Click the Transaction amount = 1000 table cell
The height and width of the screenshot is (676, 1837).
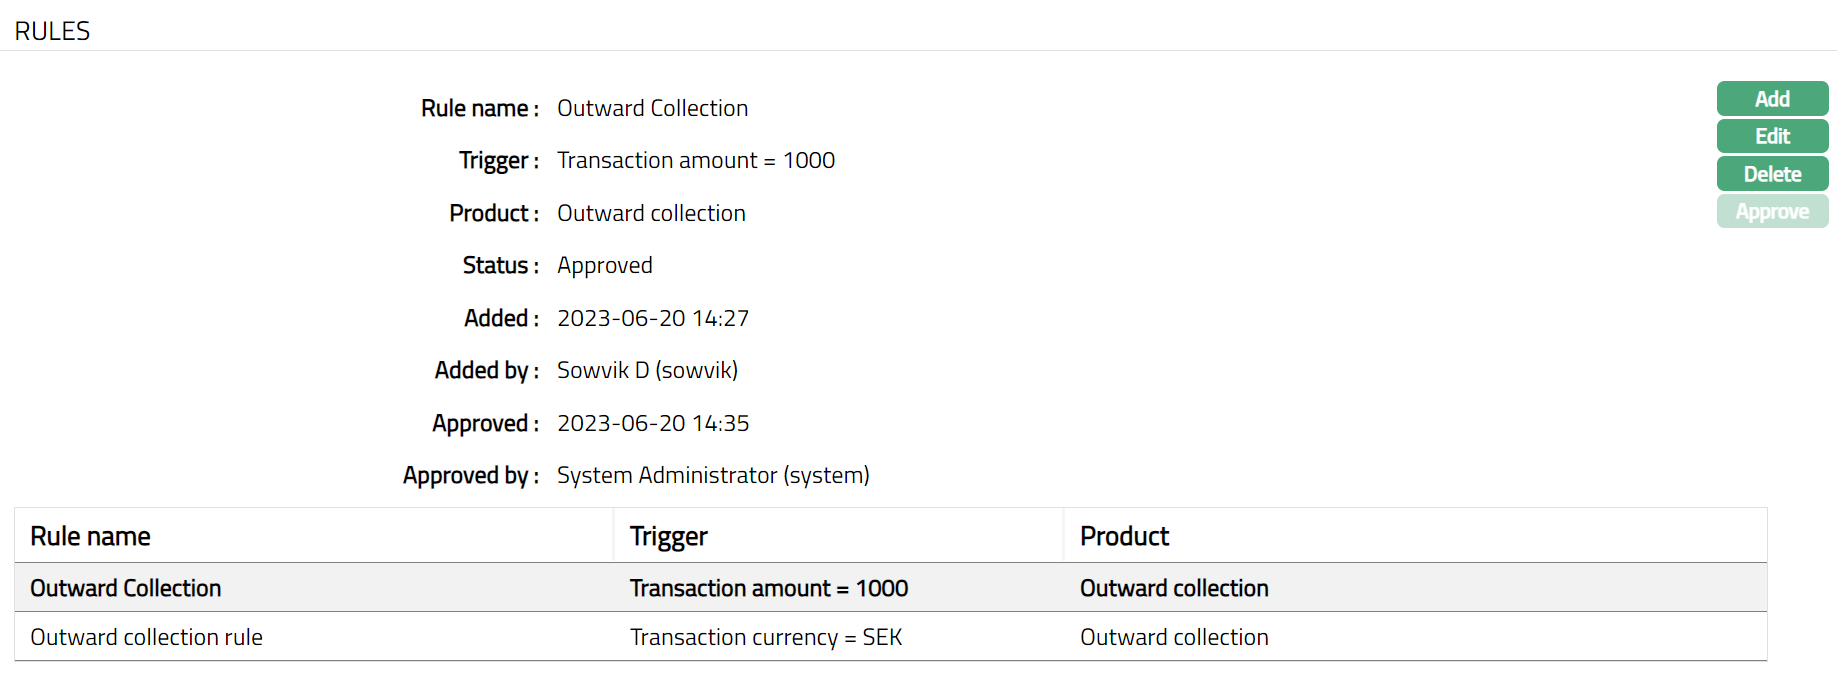tap(769, 588)
